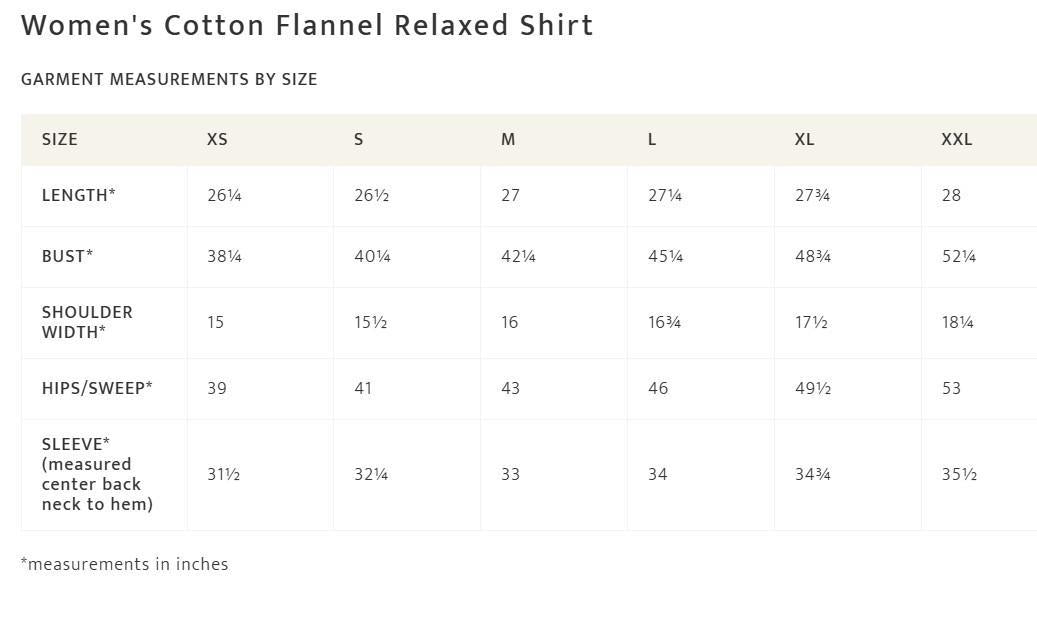Click the M bust value 42¼
The image size is (1037, 618).
(x=518, y=256)
